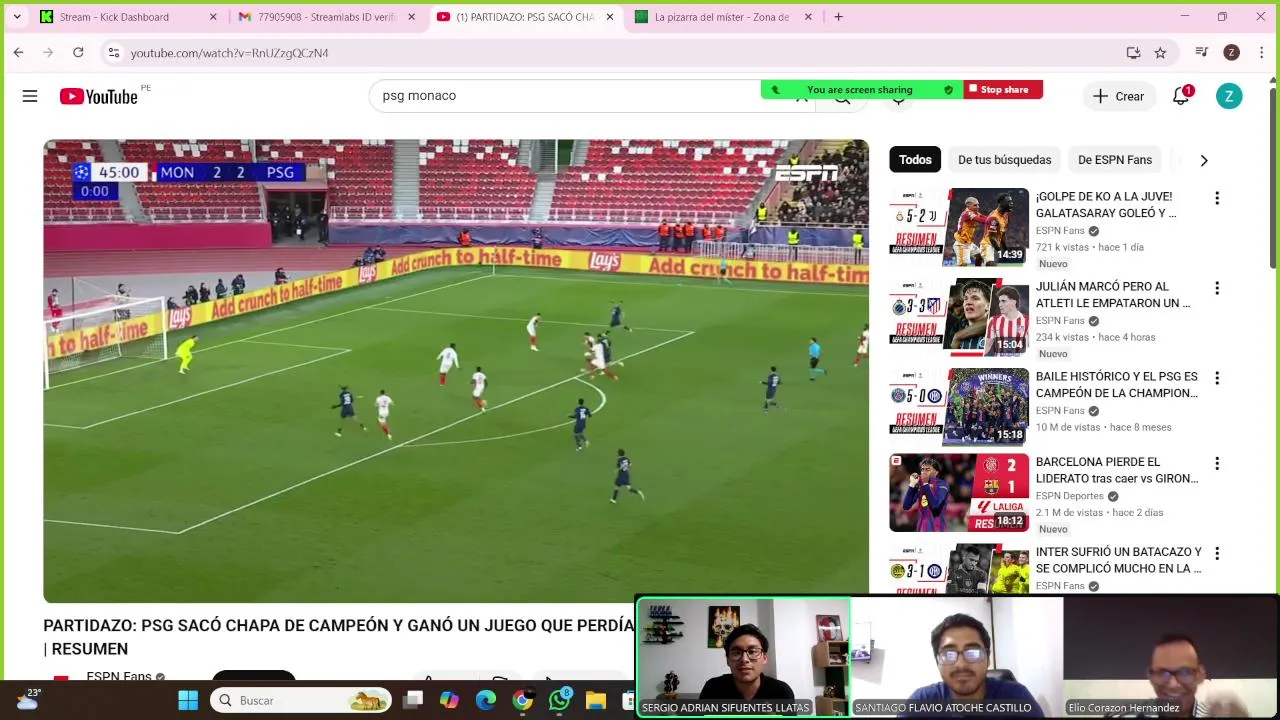
Task: Select Elio Corazon Hernandez webcam tile
Action: (1170, 657)
